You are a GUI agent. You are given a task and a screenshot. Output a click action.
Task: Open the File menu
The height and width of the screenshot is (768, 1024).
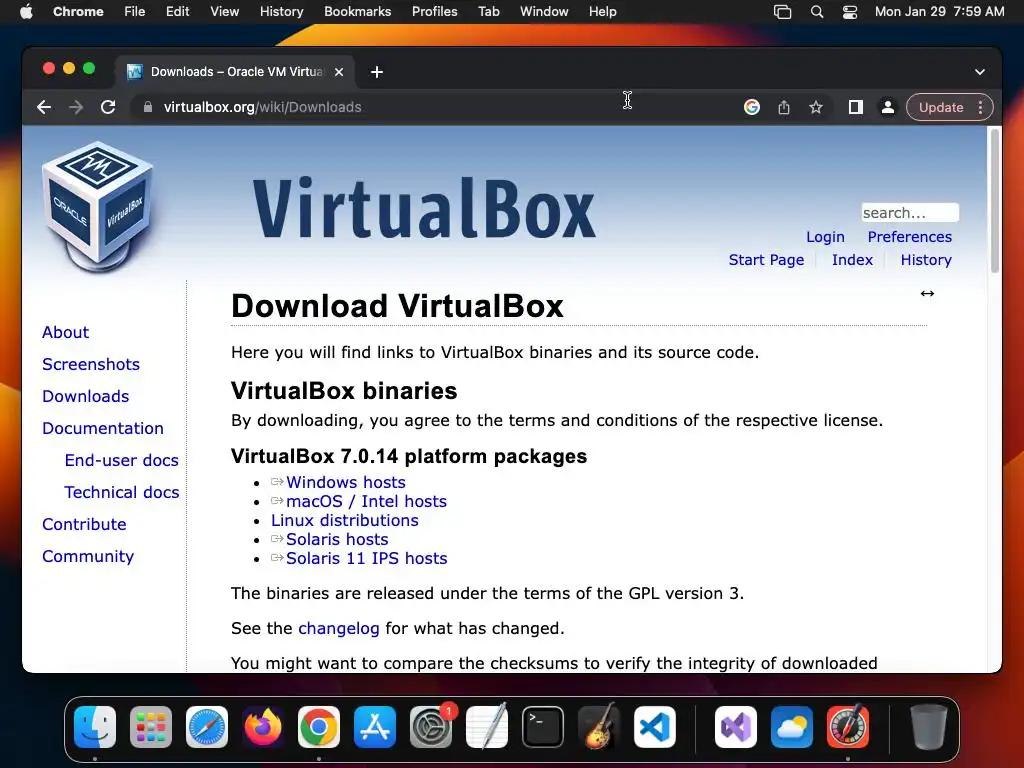point(135,11)
